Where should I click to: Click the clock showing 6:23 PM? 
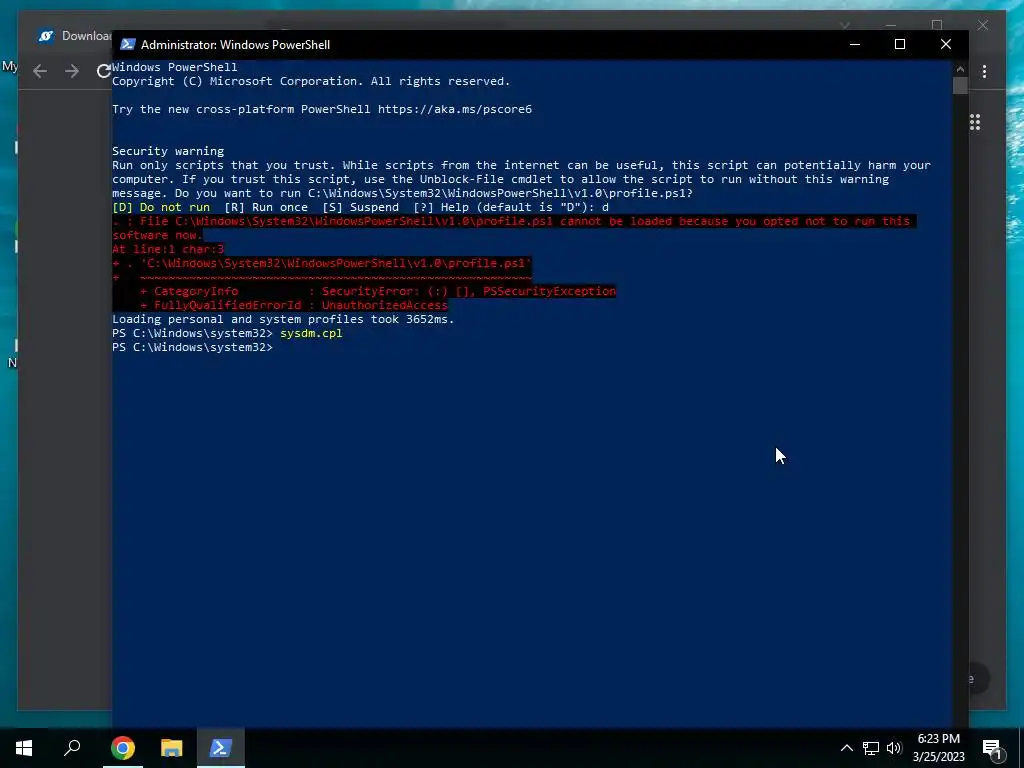(x=938, y=739)
